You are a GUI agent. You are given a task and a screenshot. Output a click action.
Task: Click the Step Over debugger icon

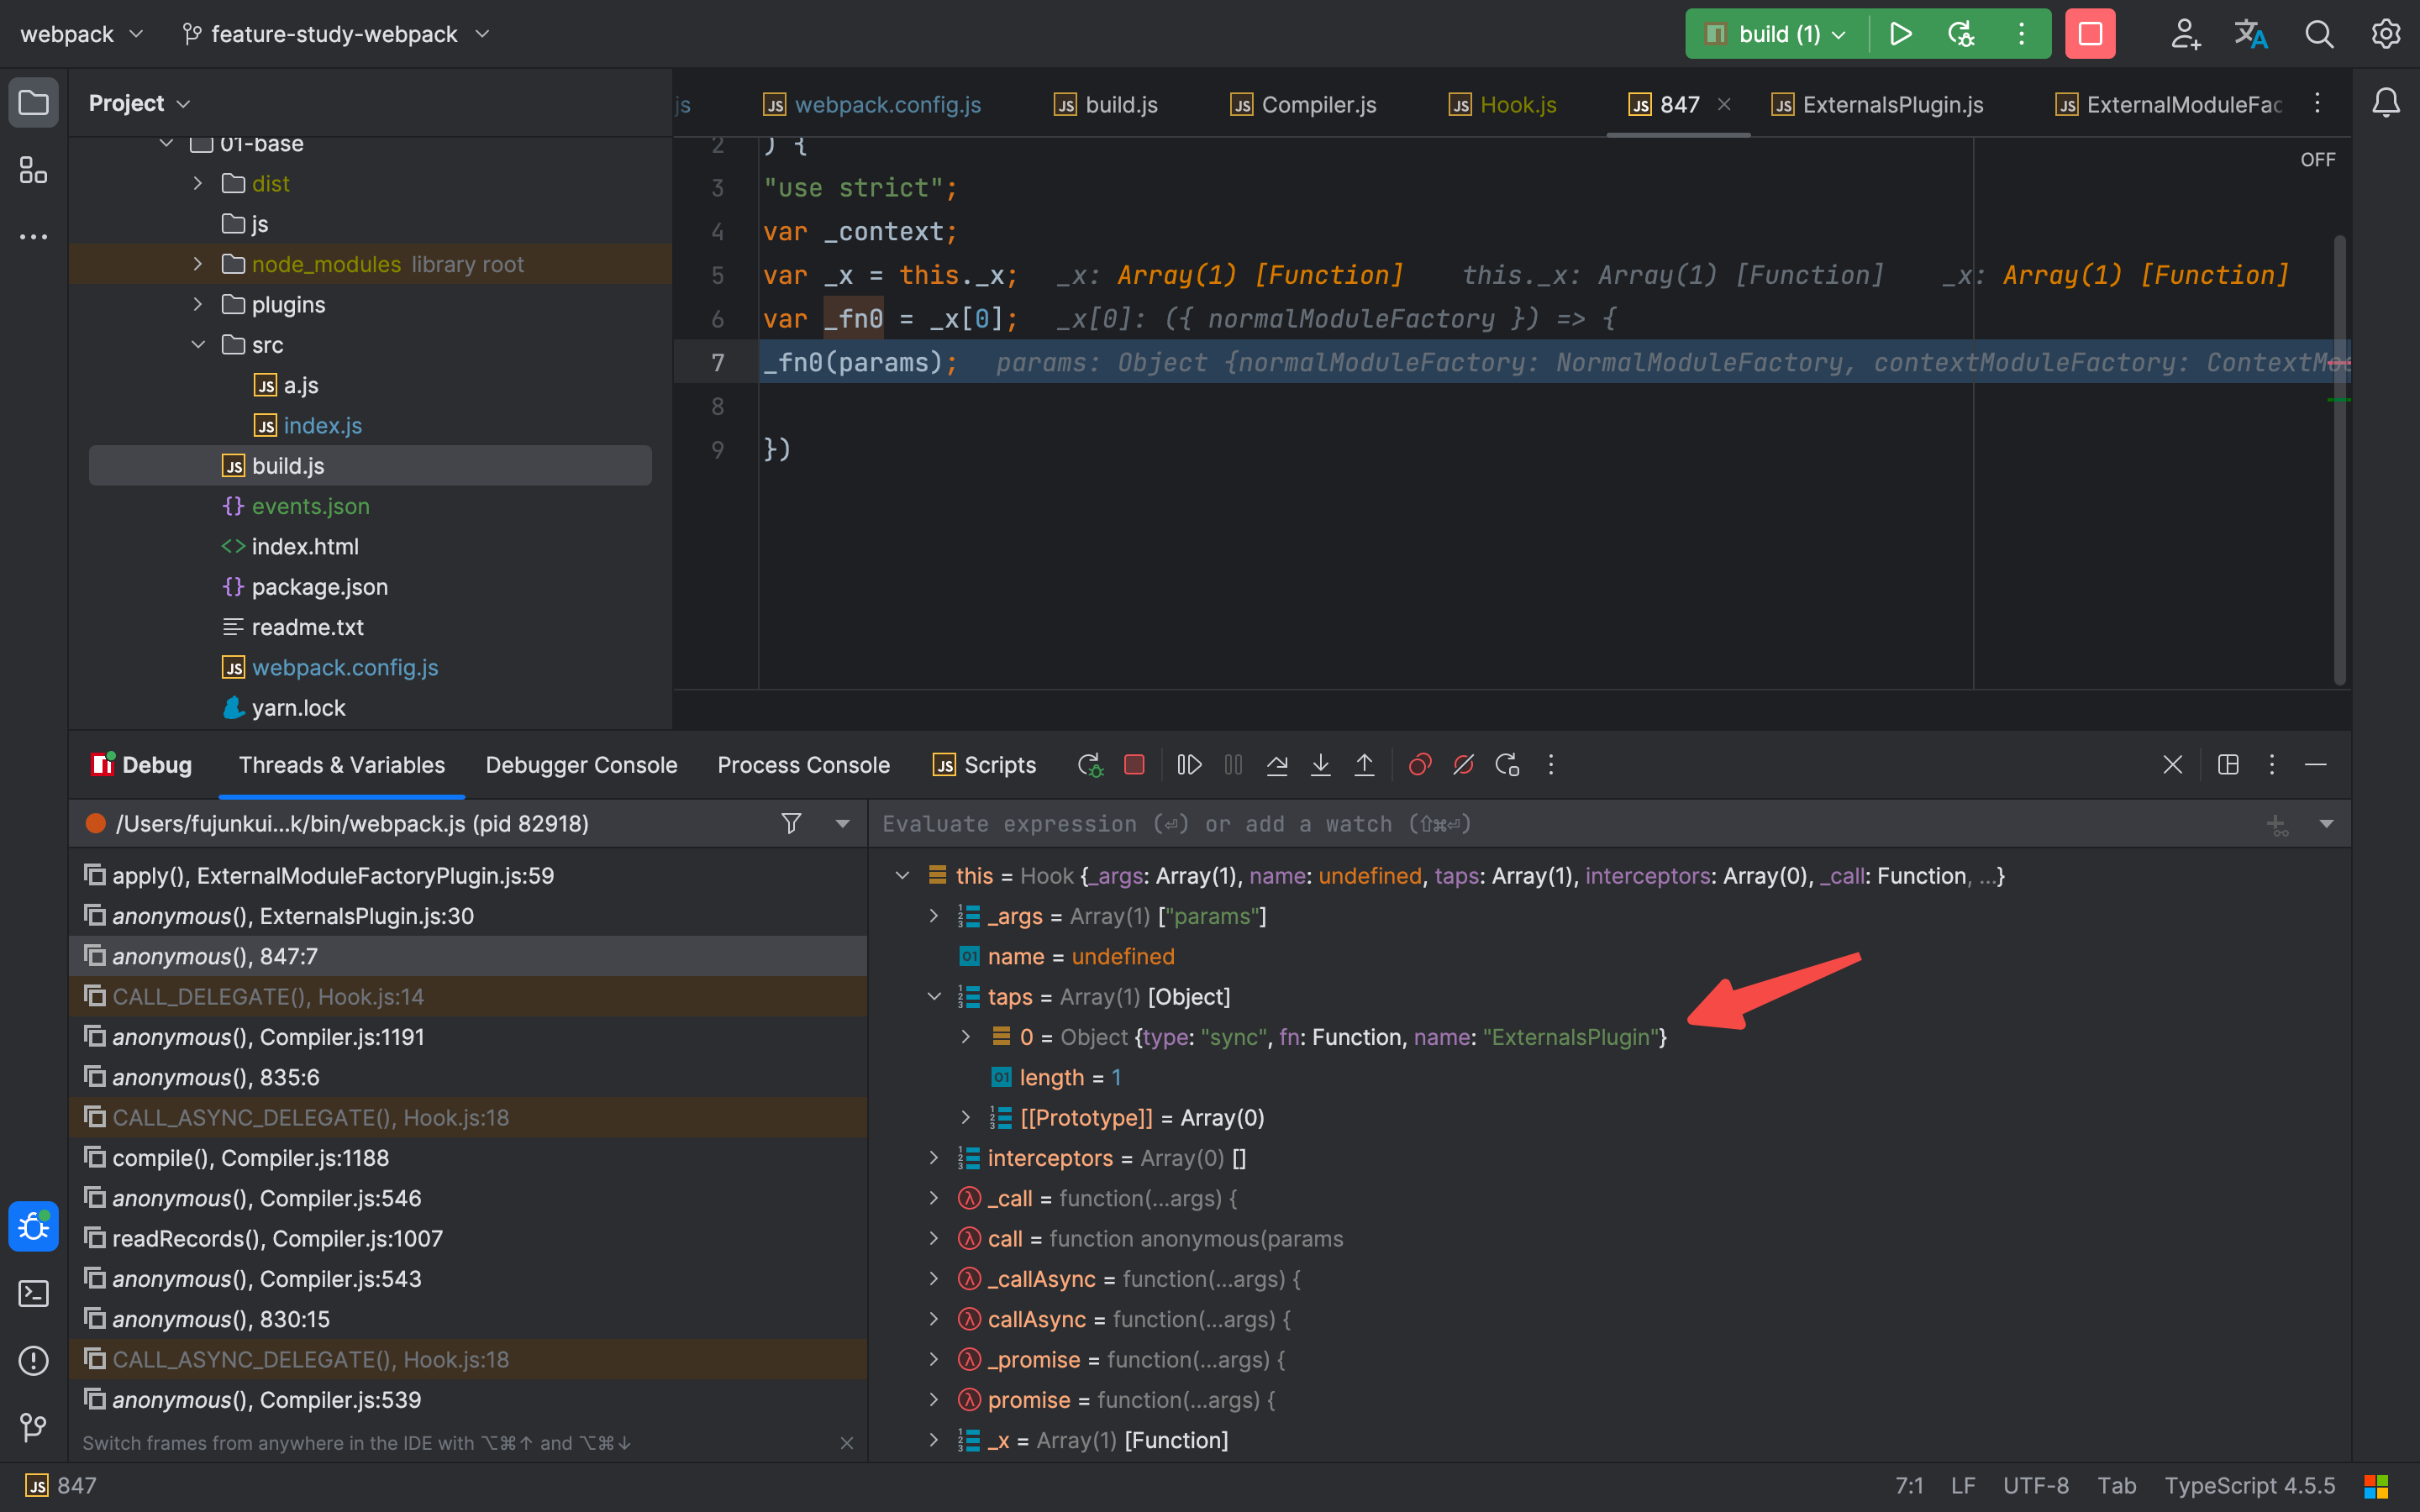point(1277,765)
